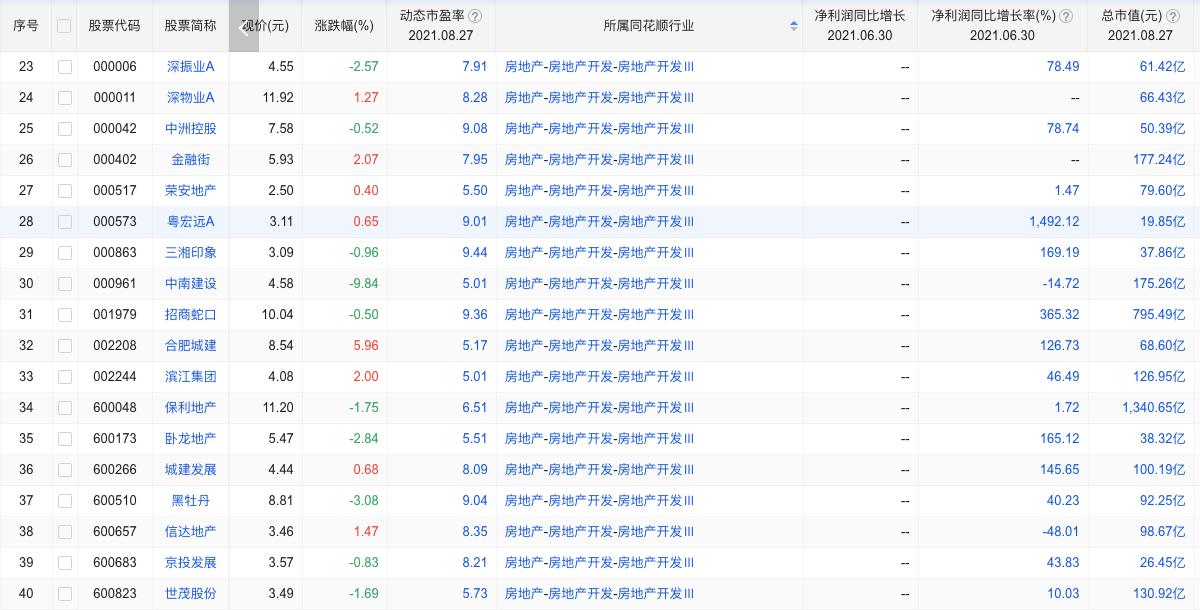Open the 深物业A stock page
Screen dimensions: 1200x610
pos(190,97)
